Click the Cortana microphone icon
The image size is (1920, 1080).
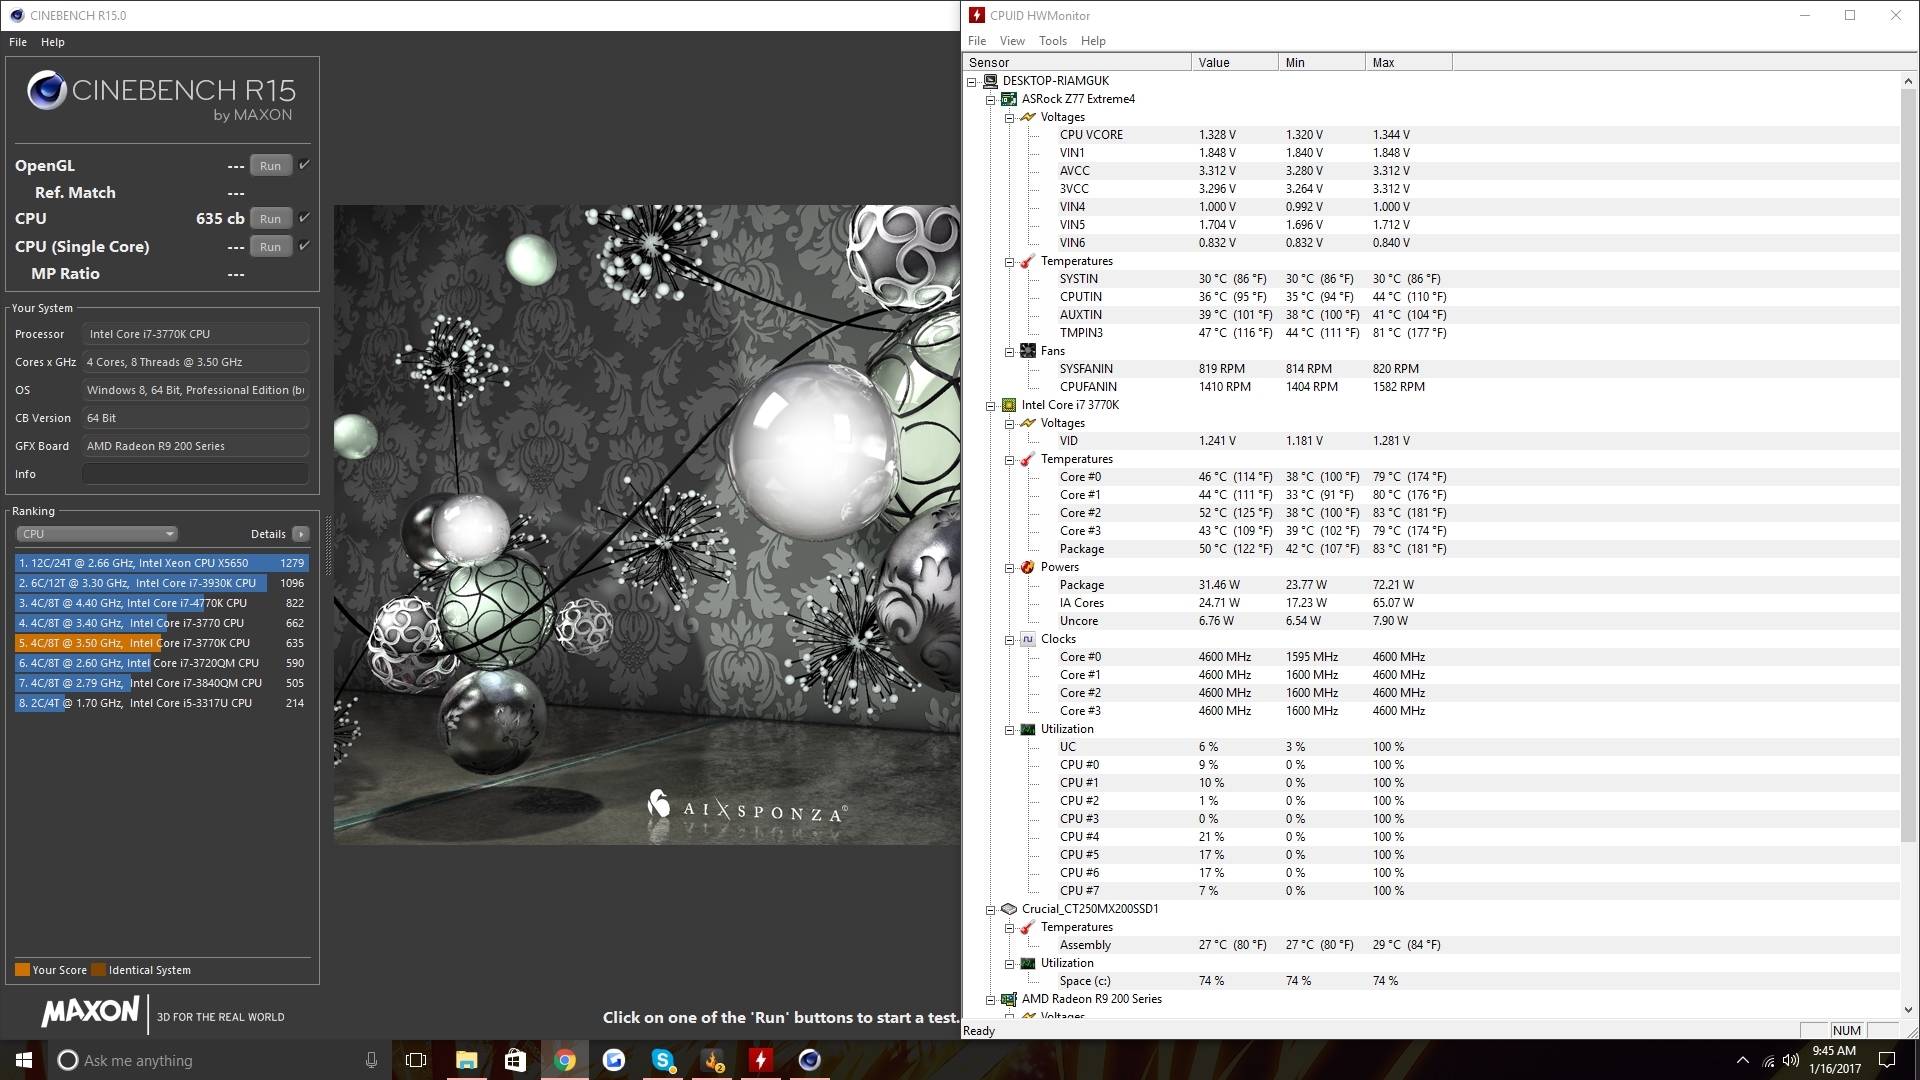pos(371,1060)
